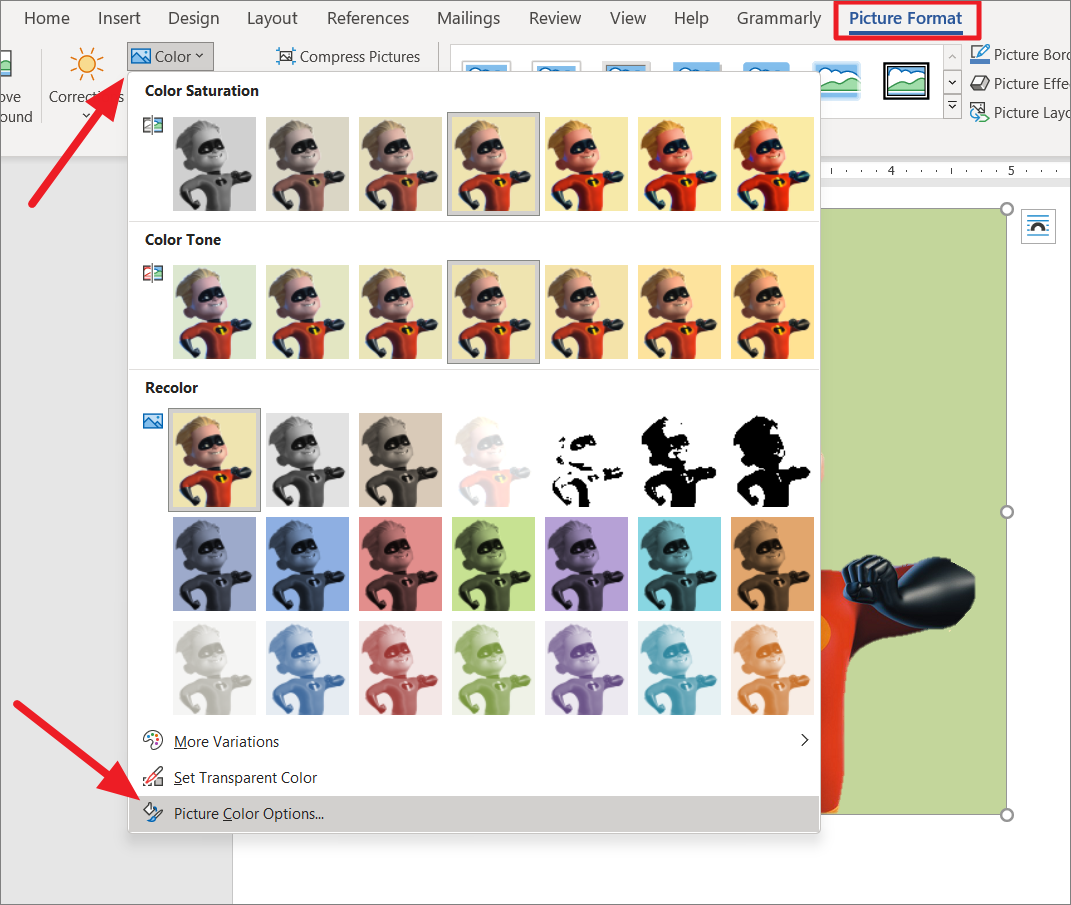Select the coolest Color Tone thumbnail

(x=214, y=312)
